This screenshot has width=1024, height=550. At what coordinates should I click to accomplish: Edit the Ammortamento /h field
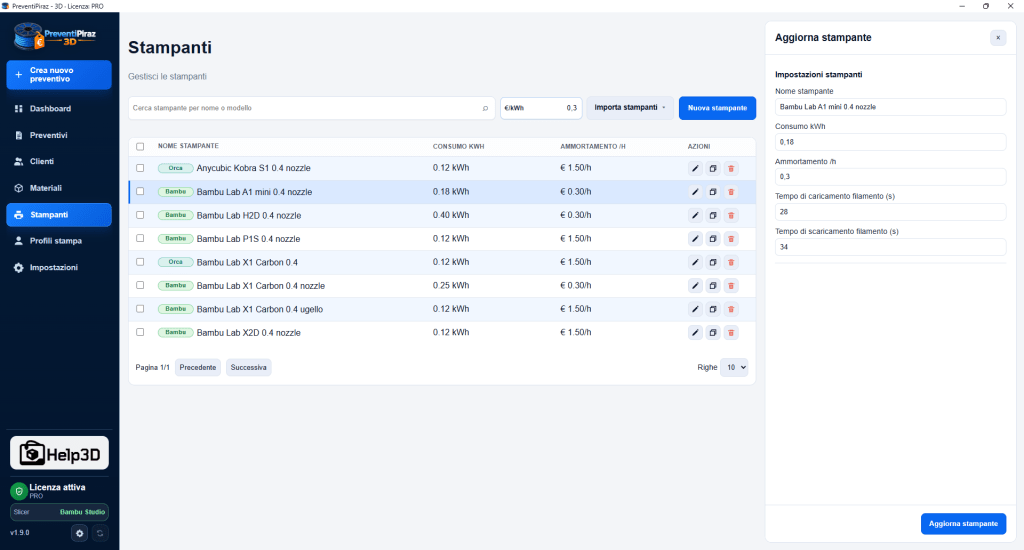[890, 177]
